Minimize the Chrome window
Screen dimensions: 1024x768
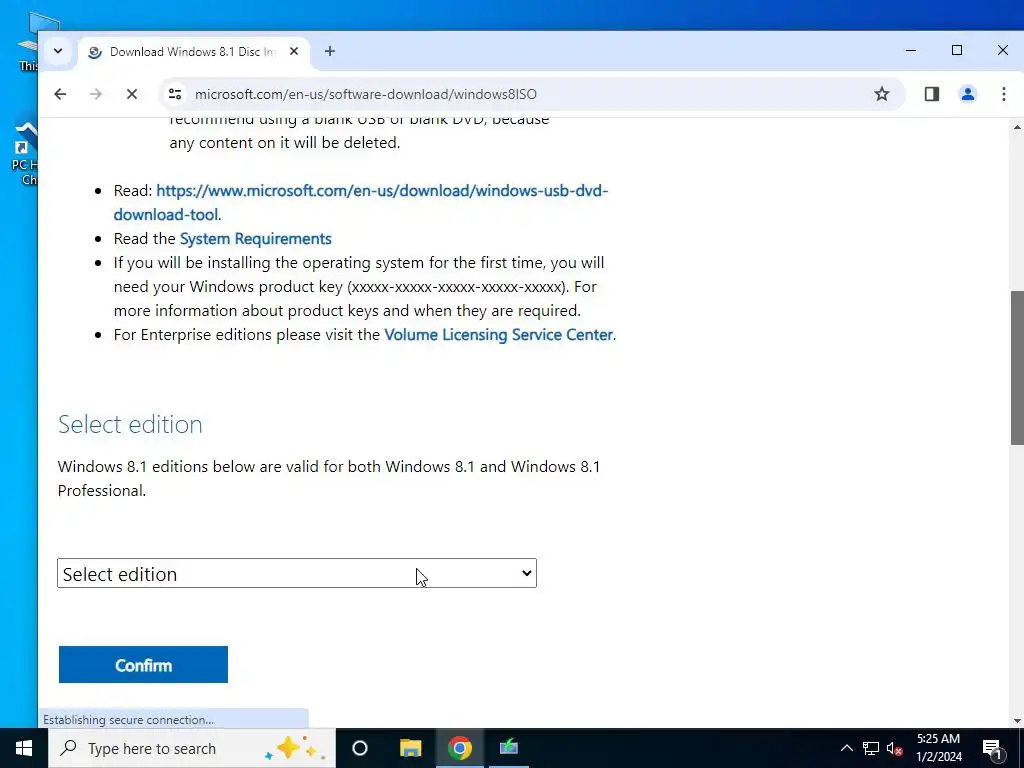911,50
